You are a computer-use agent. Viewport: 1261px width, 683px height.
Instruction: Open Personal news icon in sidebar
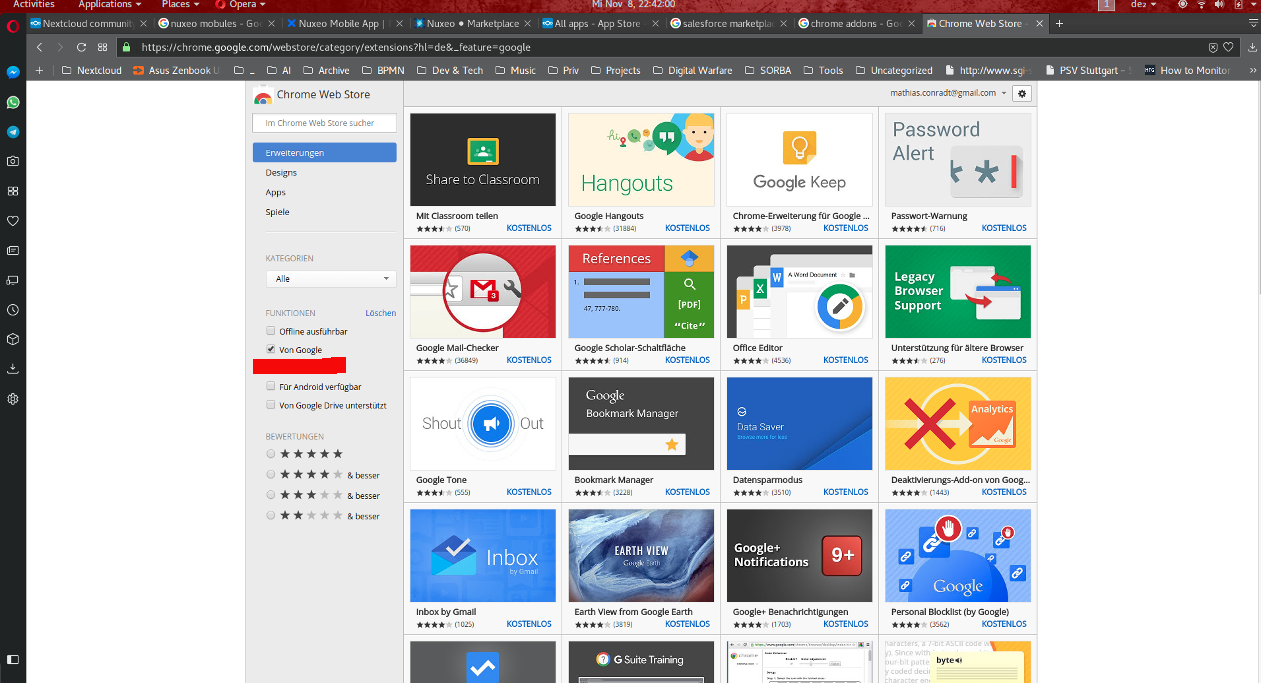[x=13, y=250]
